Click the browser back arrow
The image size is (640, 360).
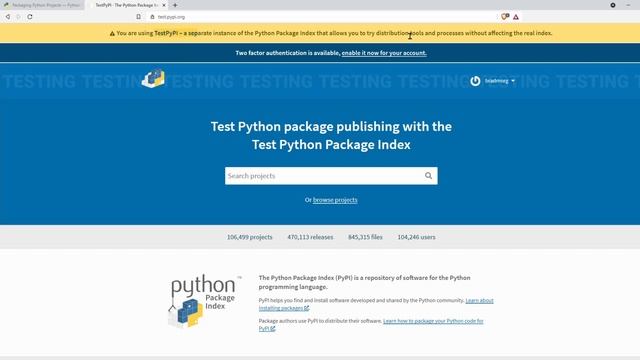[8, 17]
